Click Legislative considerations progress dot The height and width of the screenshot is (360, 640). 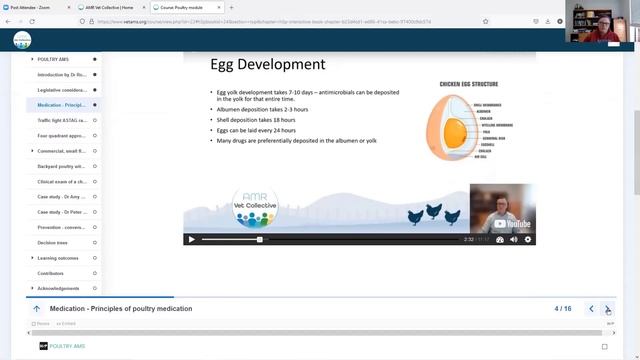click(95, 90)
